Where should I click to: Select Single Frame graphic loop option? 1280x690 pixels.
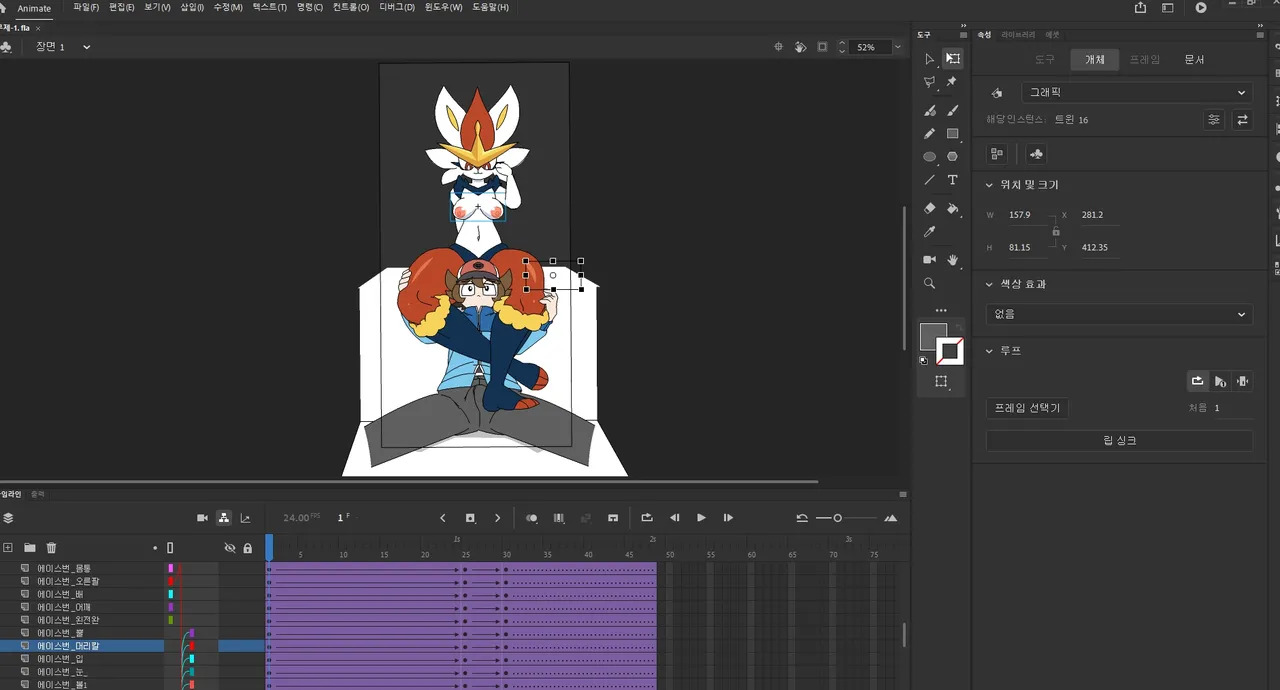coord(1243,381)
